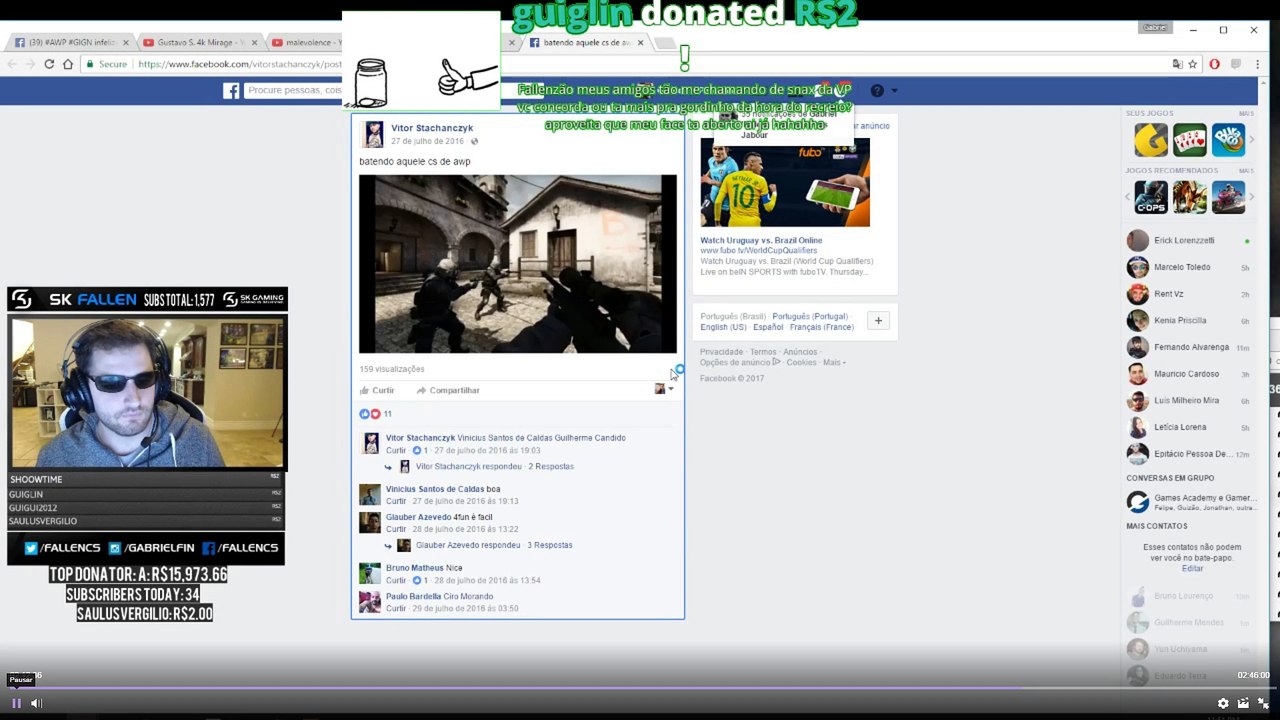The image size is (1280, 720).
Task: Mute the video player volume
Action: click(36, 703)
